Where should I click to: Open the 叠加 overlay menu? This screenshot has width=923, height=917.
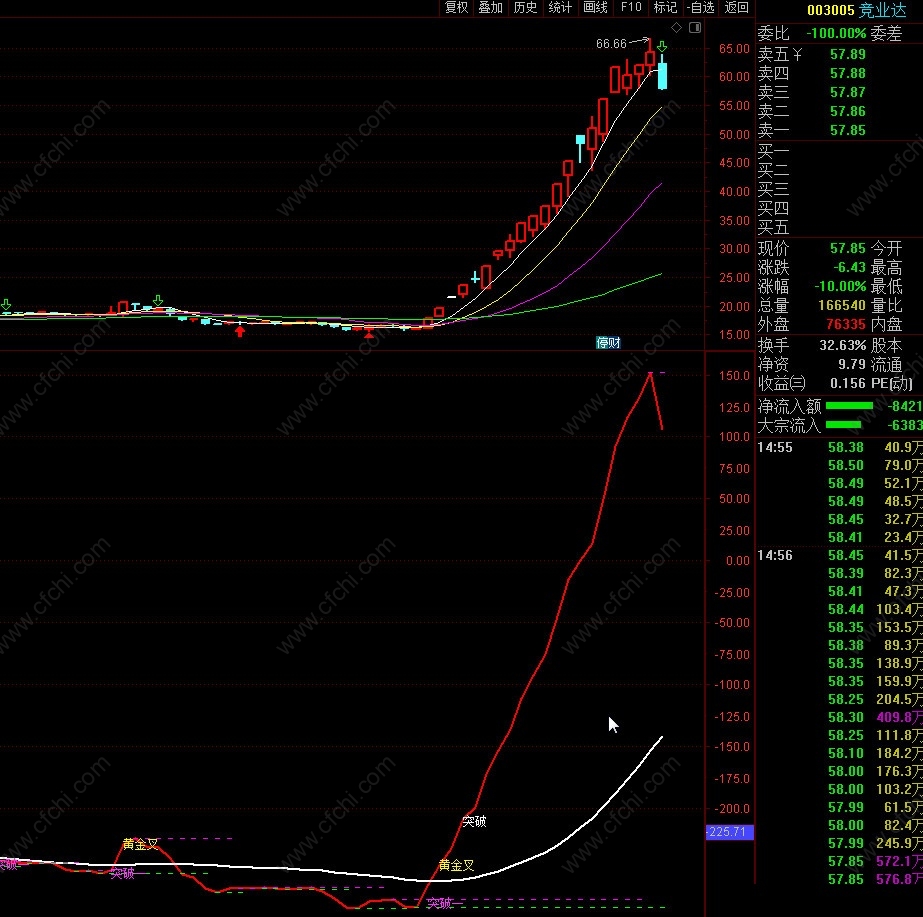(x=490, y=8)
